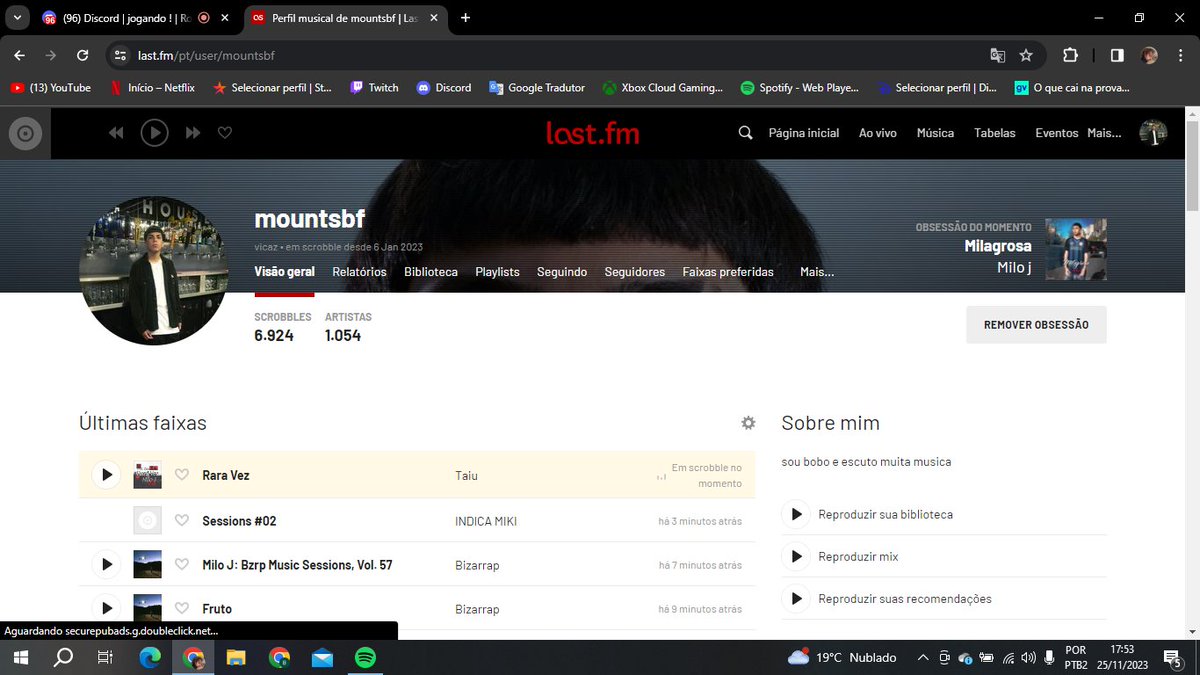Open Chrome profile avatar

[x=1149, y=55]
